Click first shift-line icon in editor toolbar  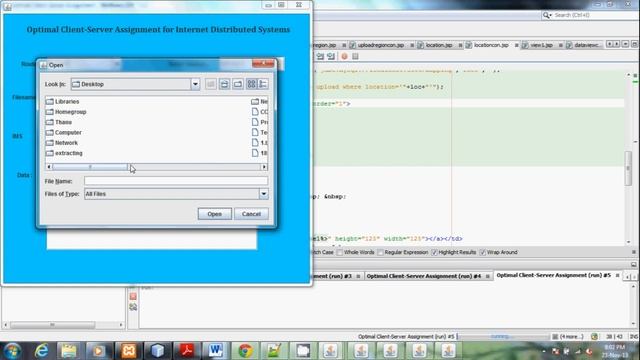coord(320,56)
